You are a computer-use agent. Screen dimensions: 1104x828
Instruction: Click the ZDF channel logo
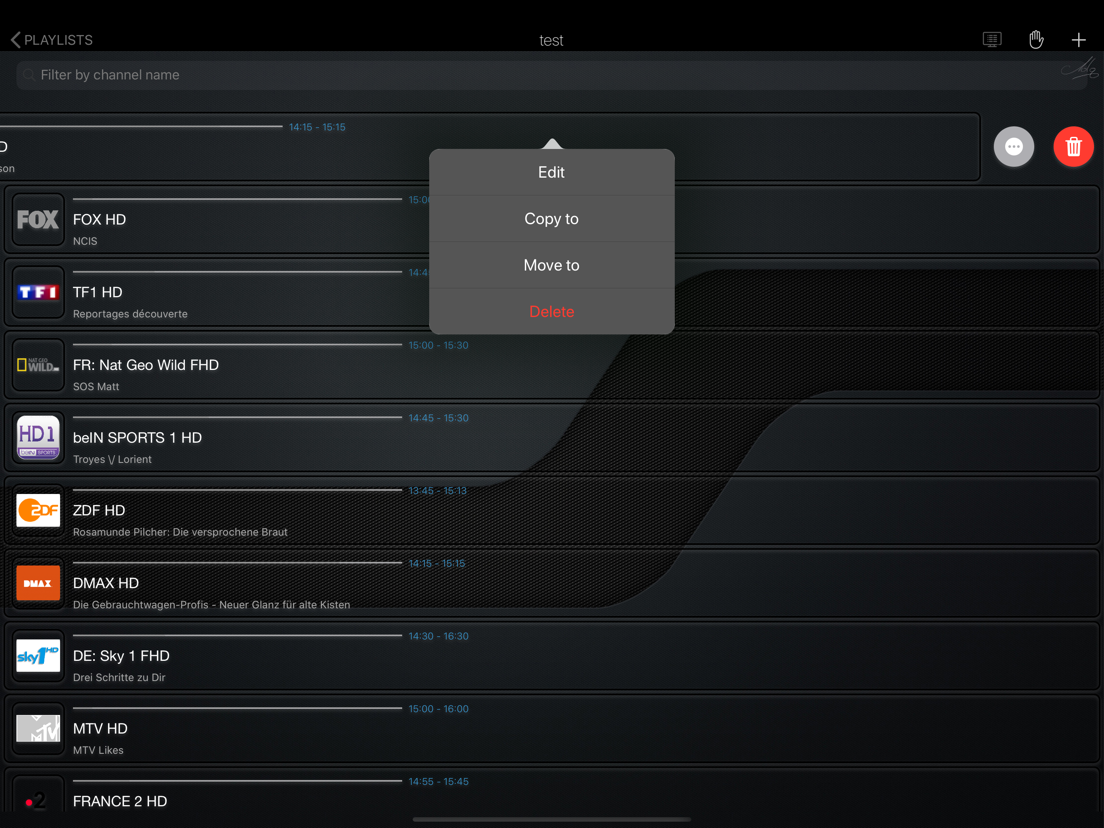[37, 510]
